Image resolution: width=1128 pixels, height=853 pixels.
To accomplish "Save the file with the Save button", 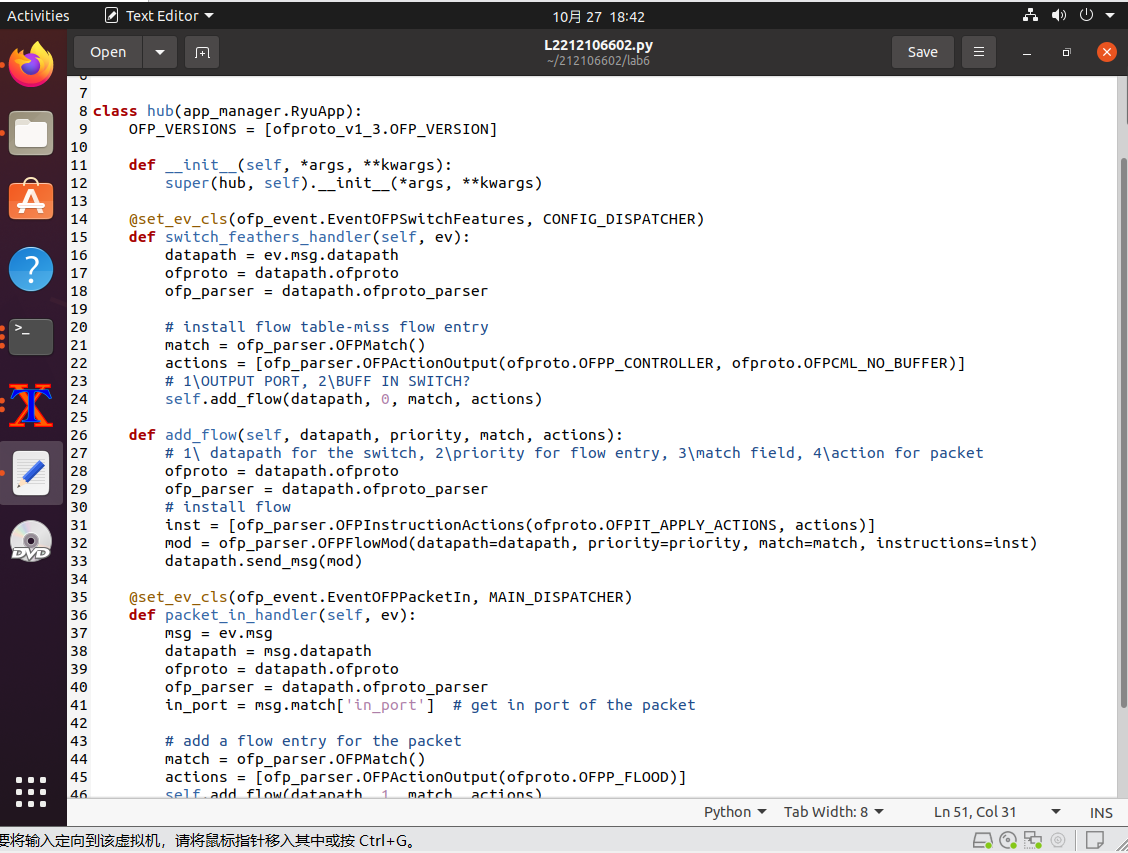I will click(922, 52).
